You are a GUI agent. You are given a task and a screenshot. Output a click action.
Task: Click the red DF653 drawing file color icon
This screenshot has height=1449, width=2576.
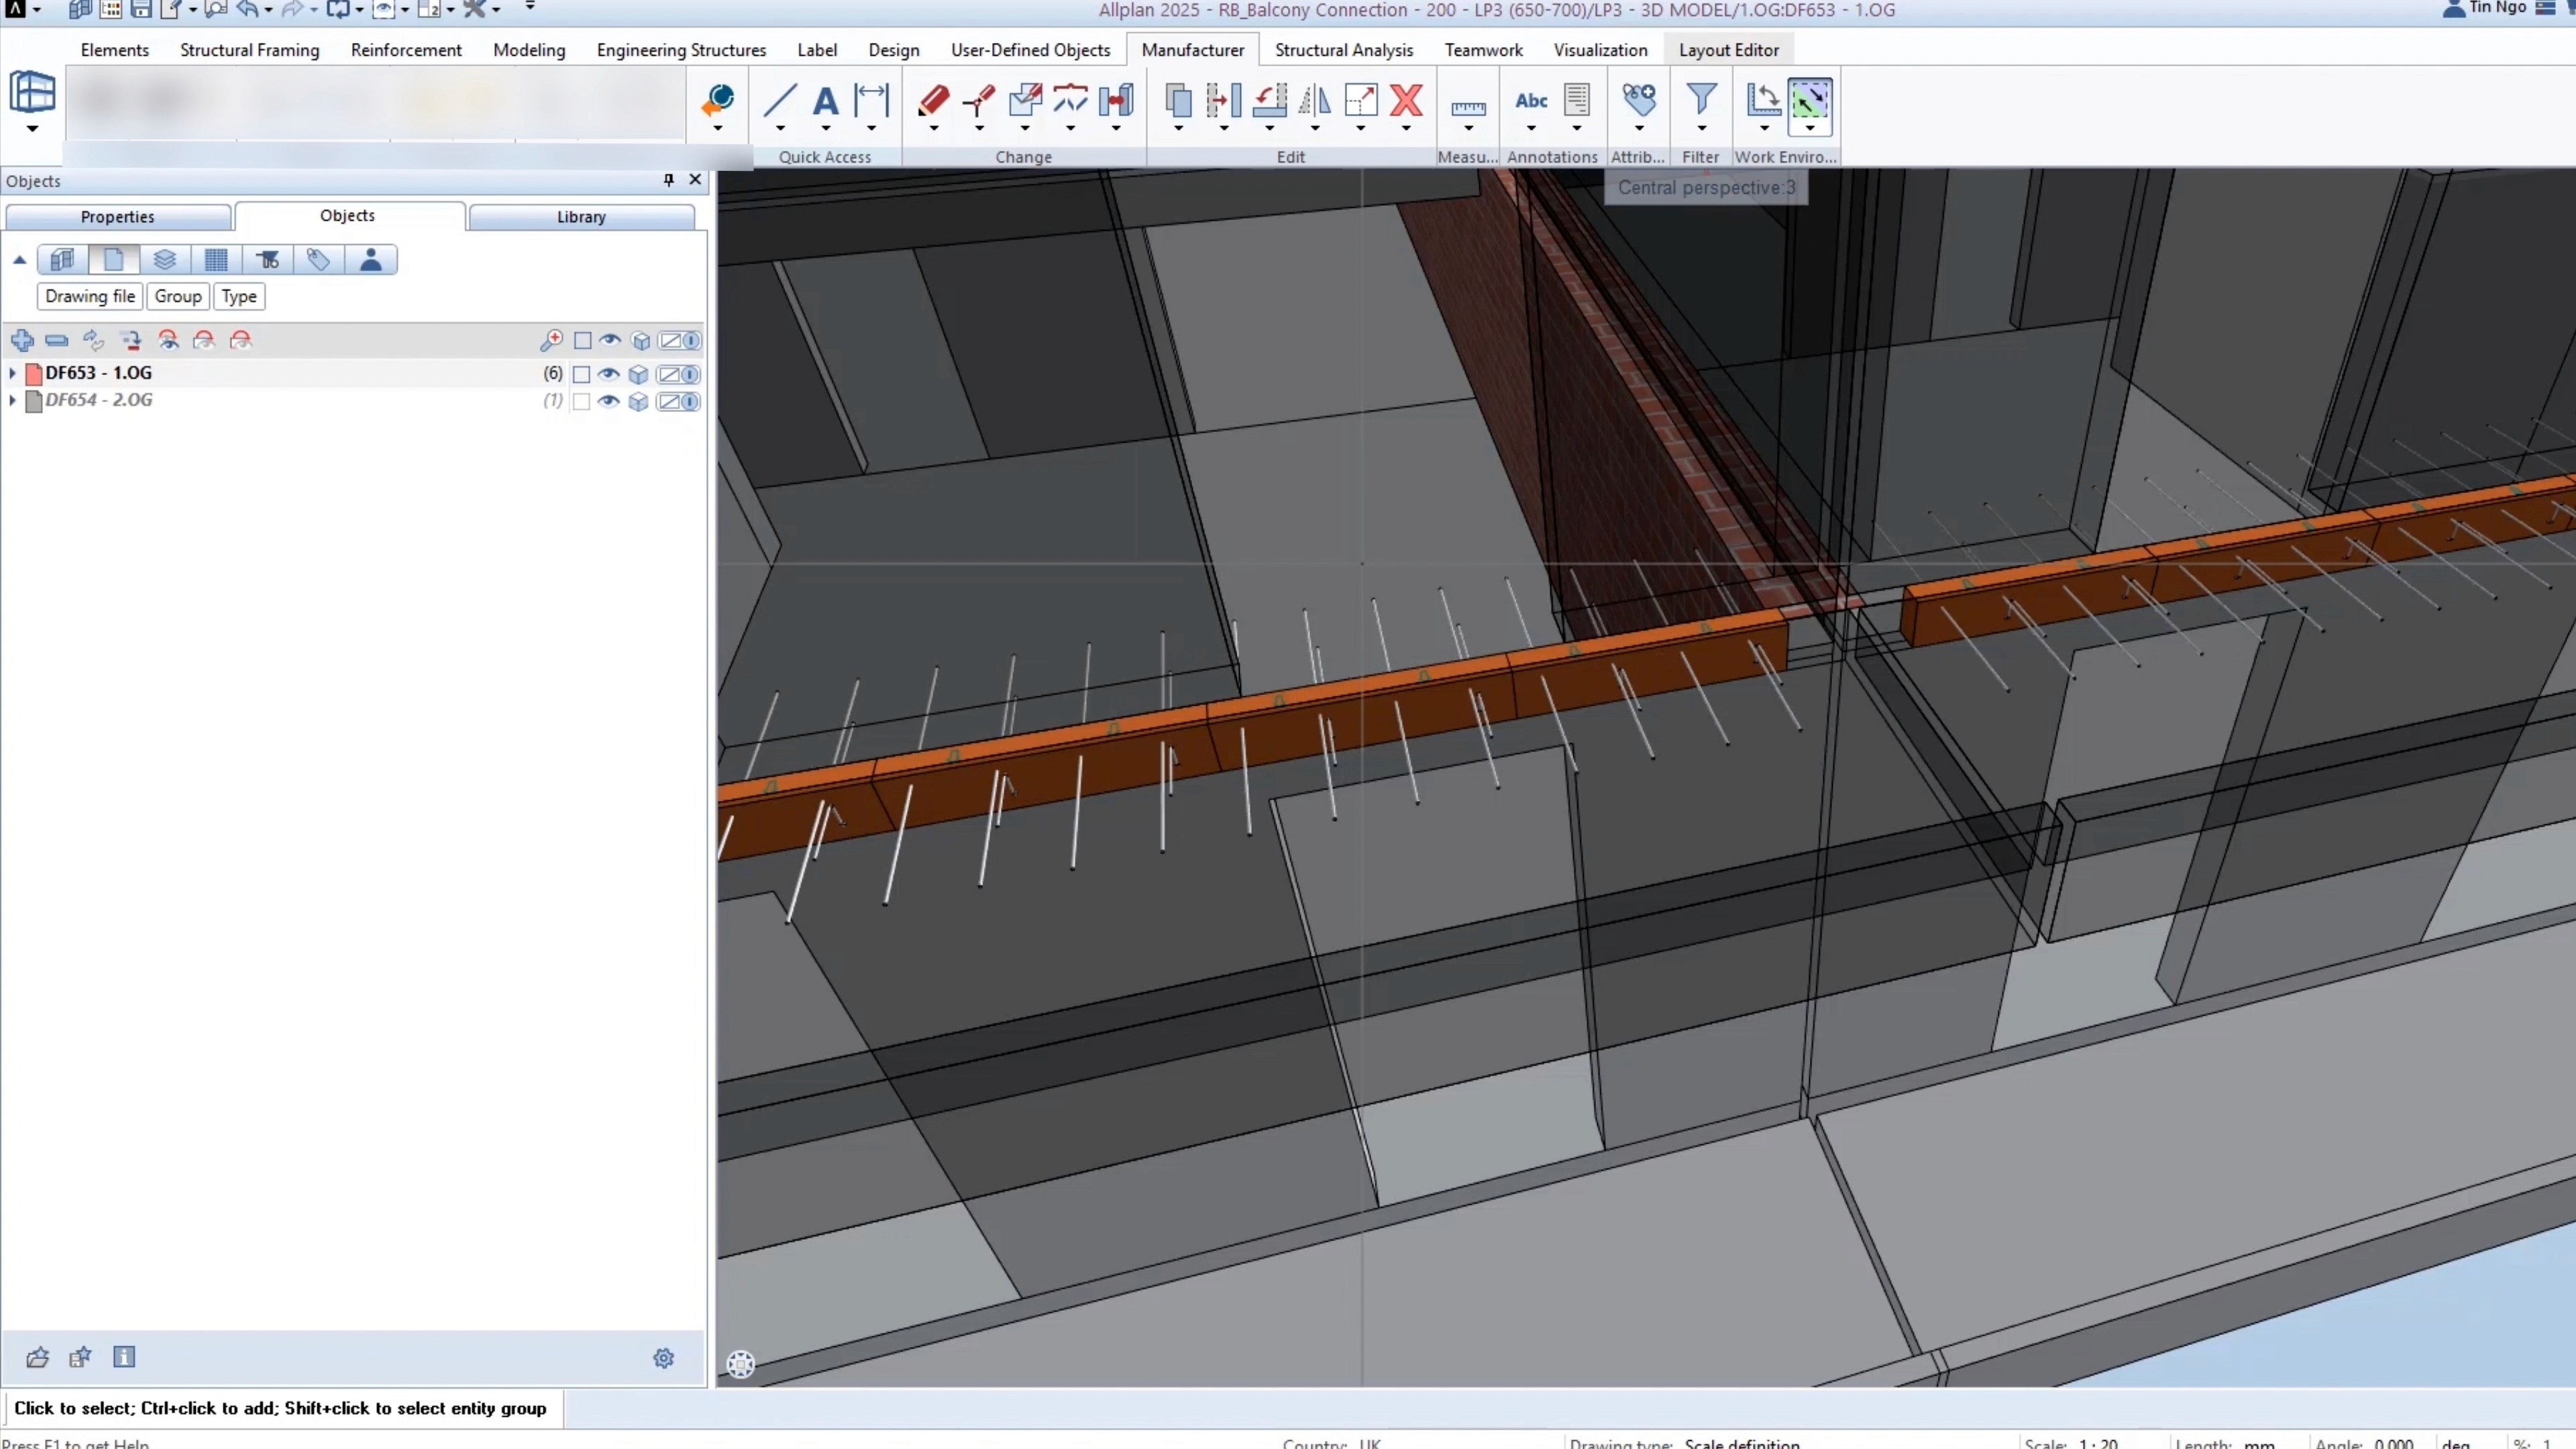click(34, 374)
